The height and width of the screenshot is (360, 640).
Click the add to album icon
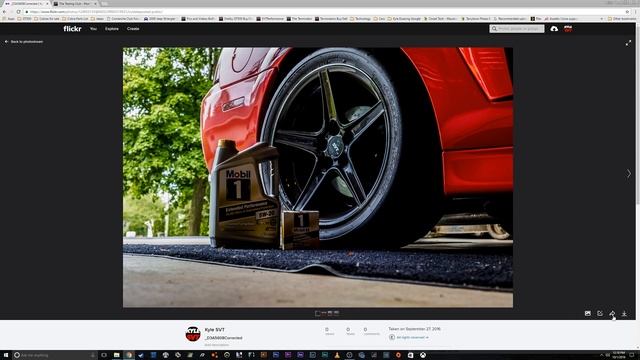click(x=588, y=313)
